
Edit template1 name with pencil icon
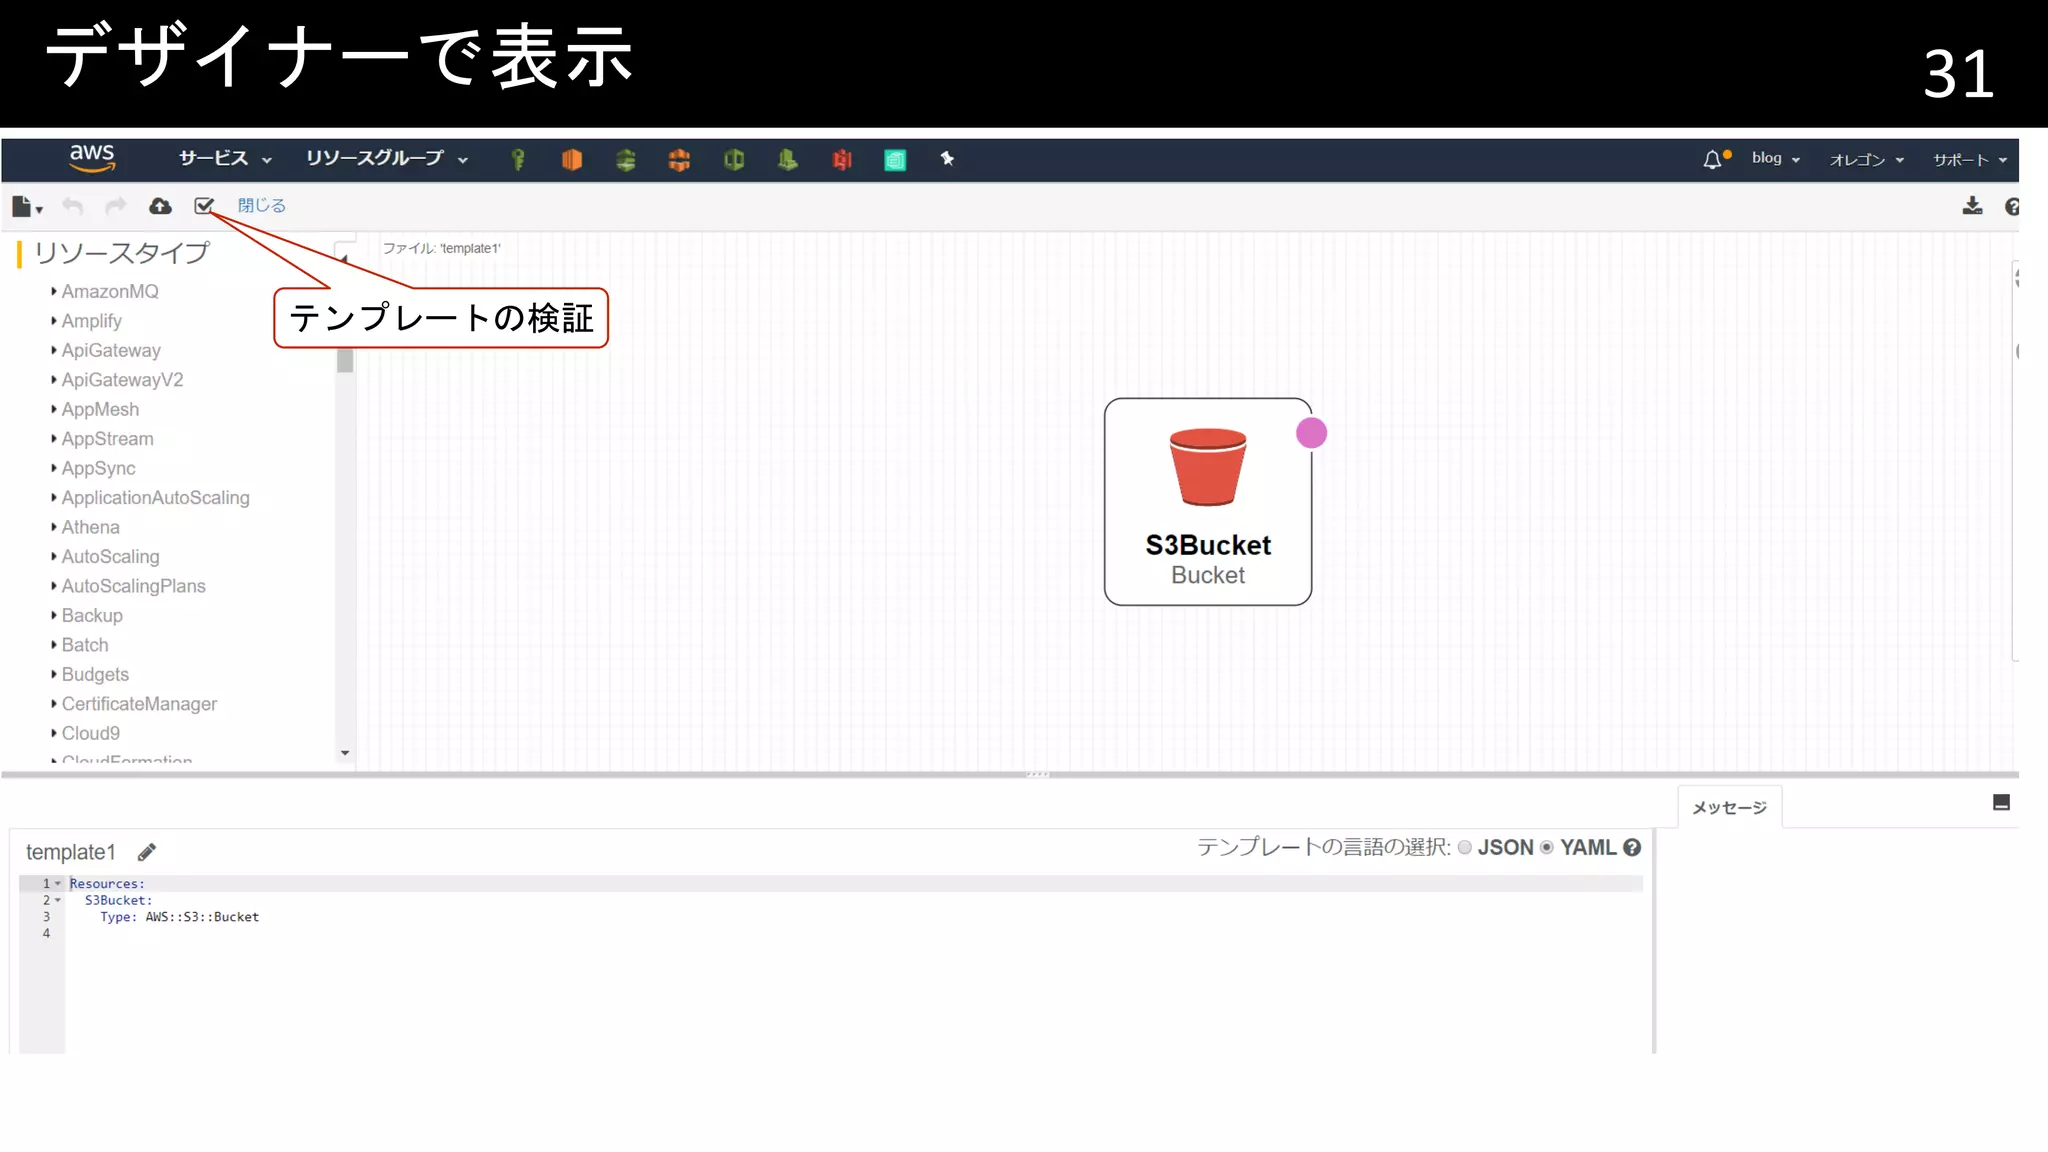point(147,852)
